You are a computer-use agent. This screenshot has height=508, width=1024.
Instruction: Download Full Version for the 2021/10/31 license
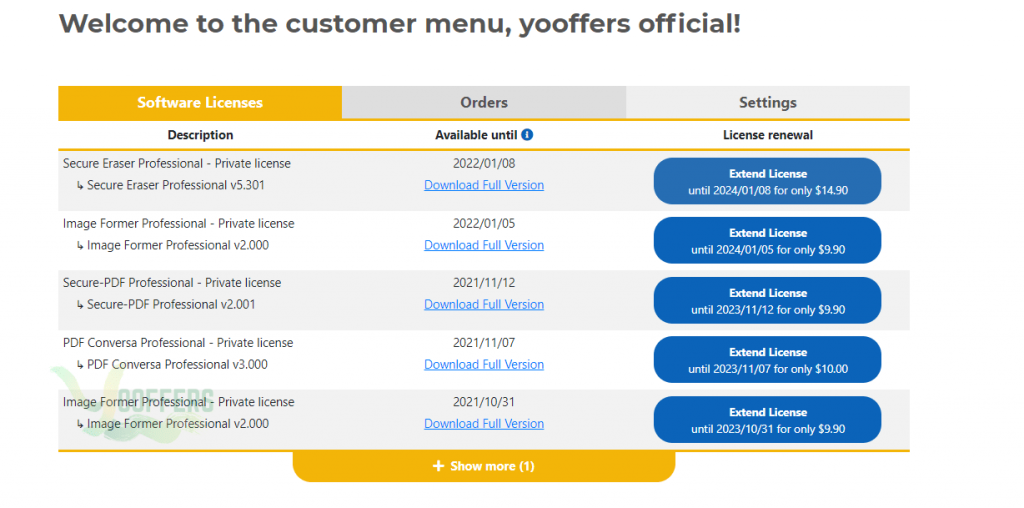point(484,424)
